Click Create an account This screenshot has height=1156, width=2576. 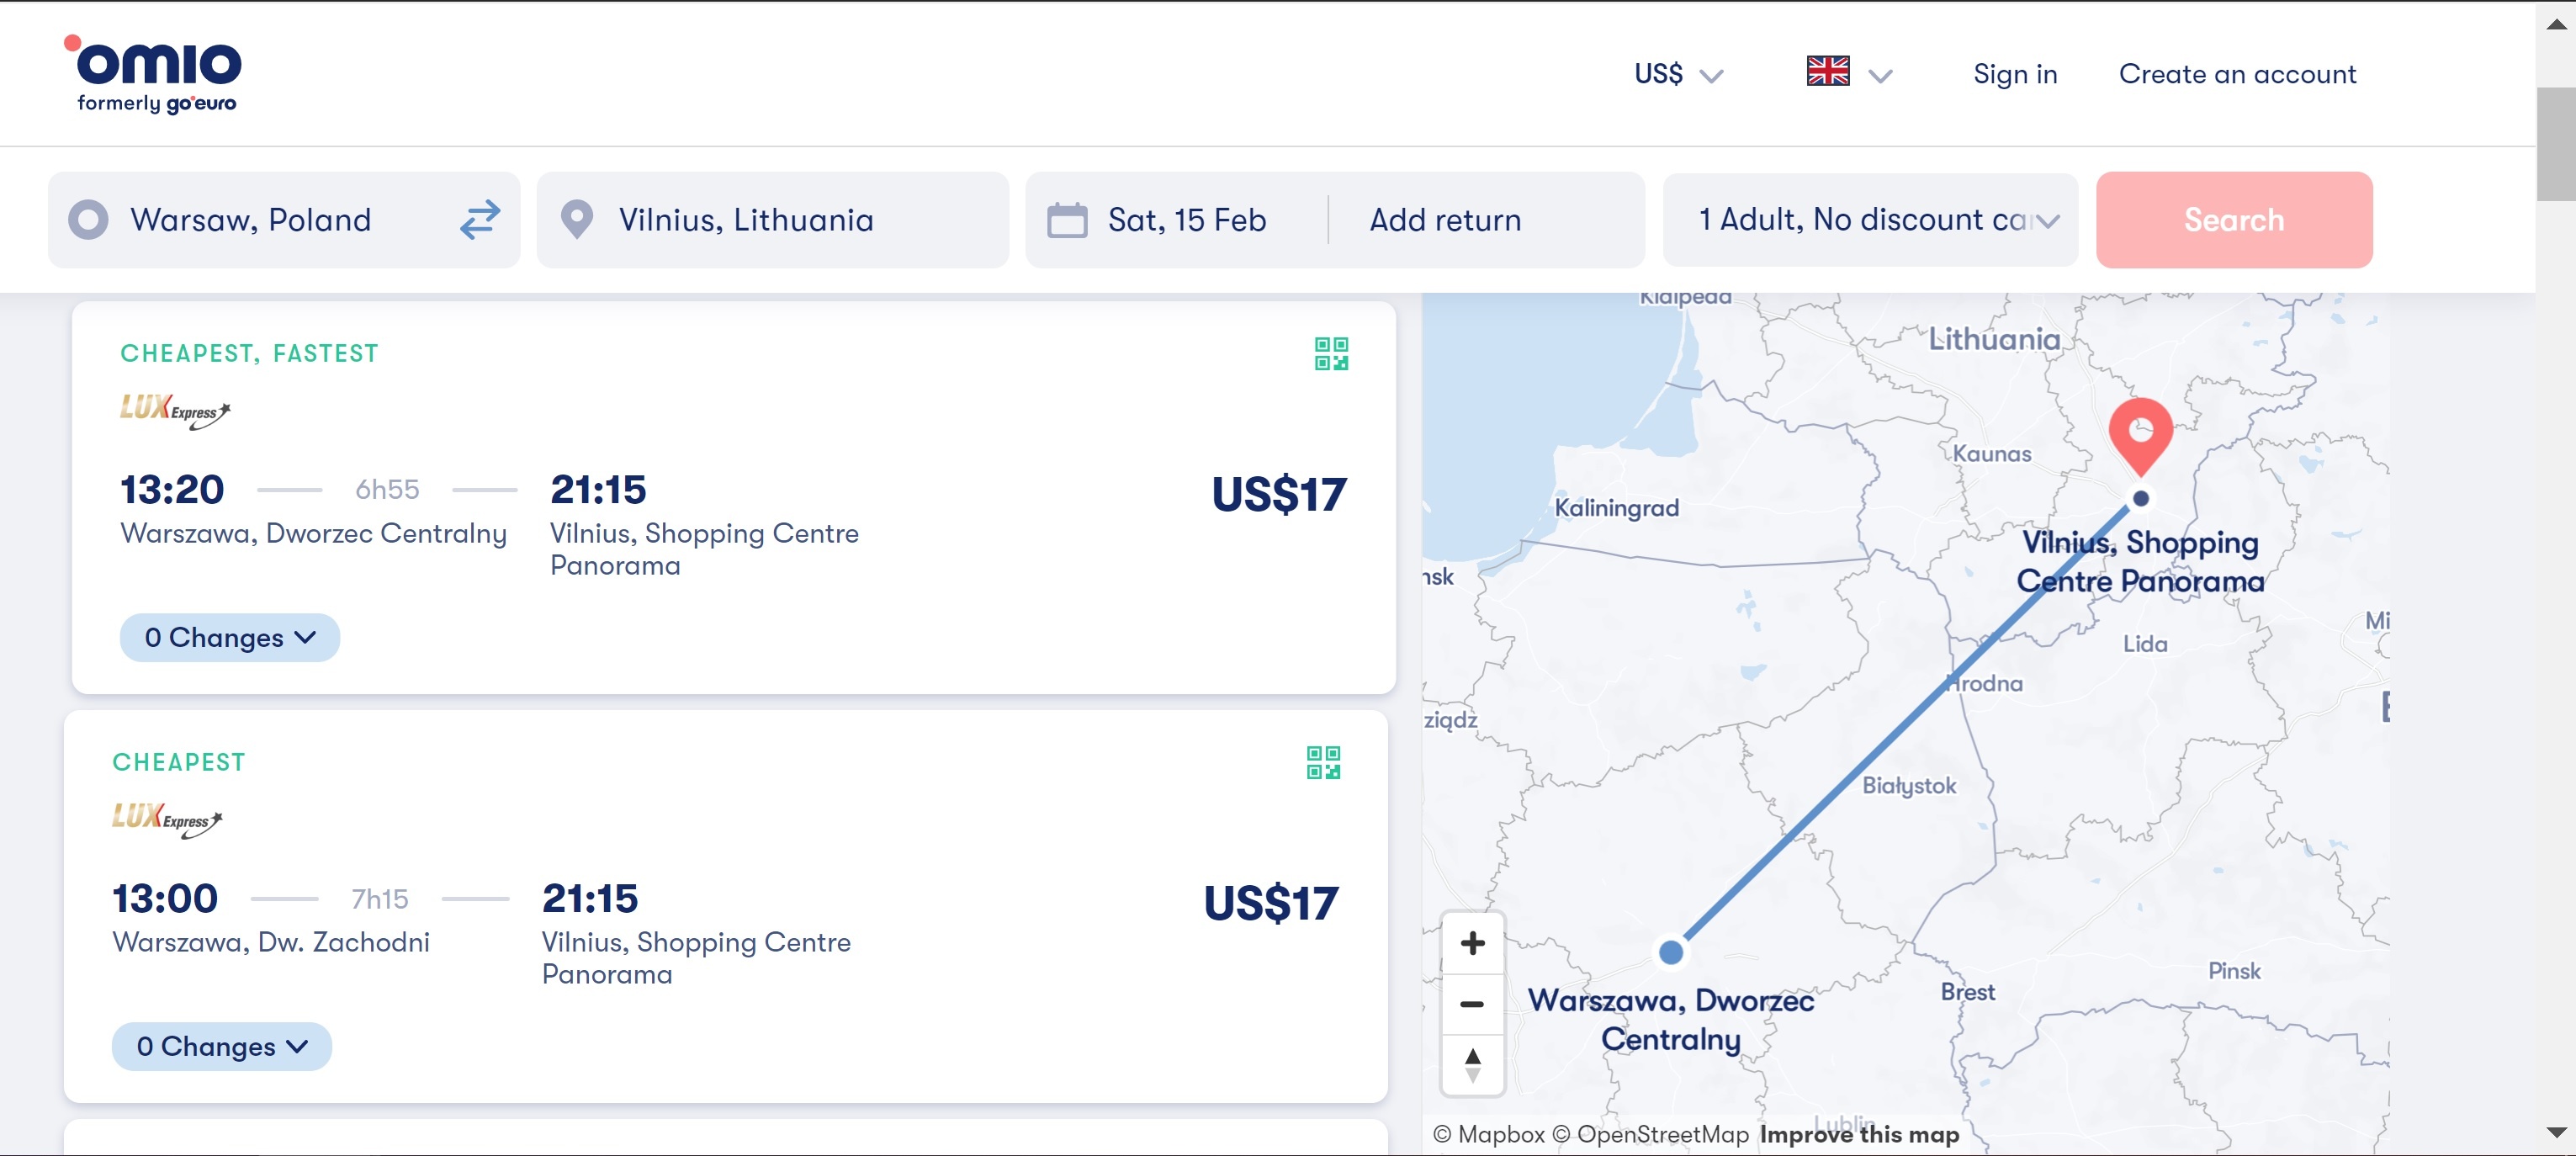(2237, 75)
